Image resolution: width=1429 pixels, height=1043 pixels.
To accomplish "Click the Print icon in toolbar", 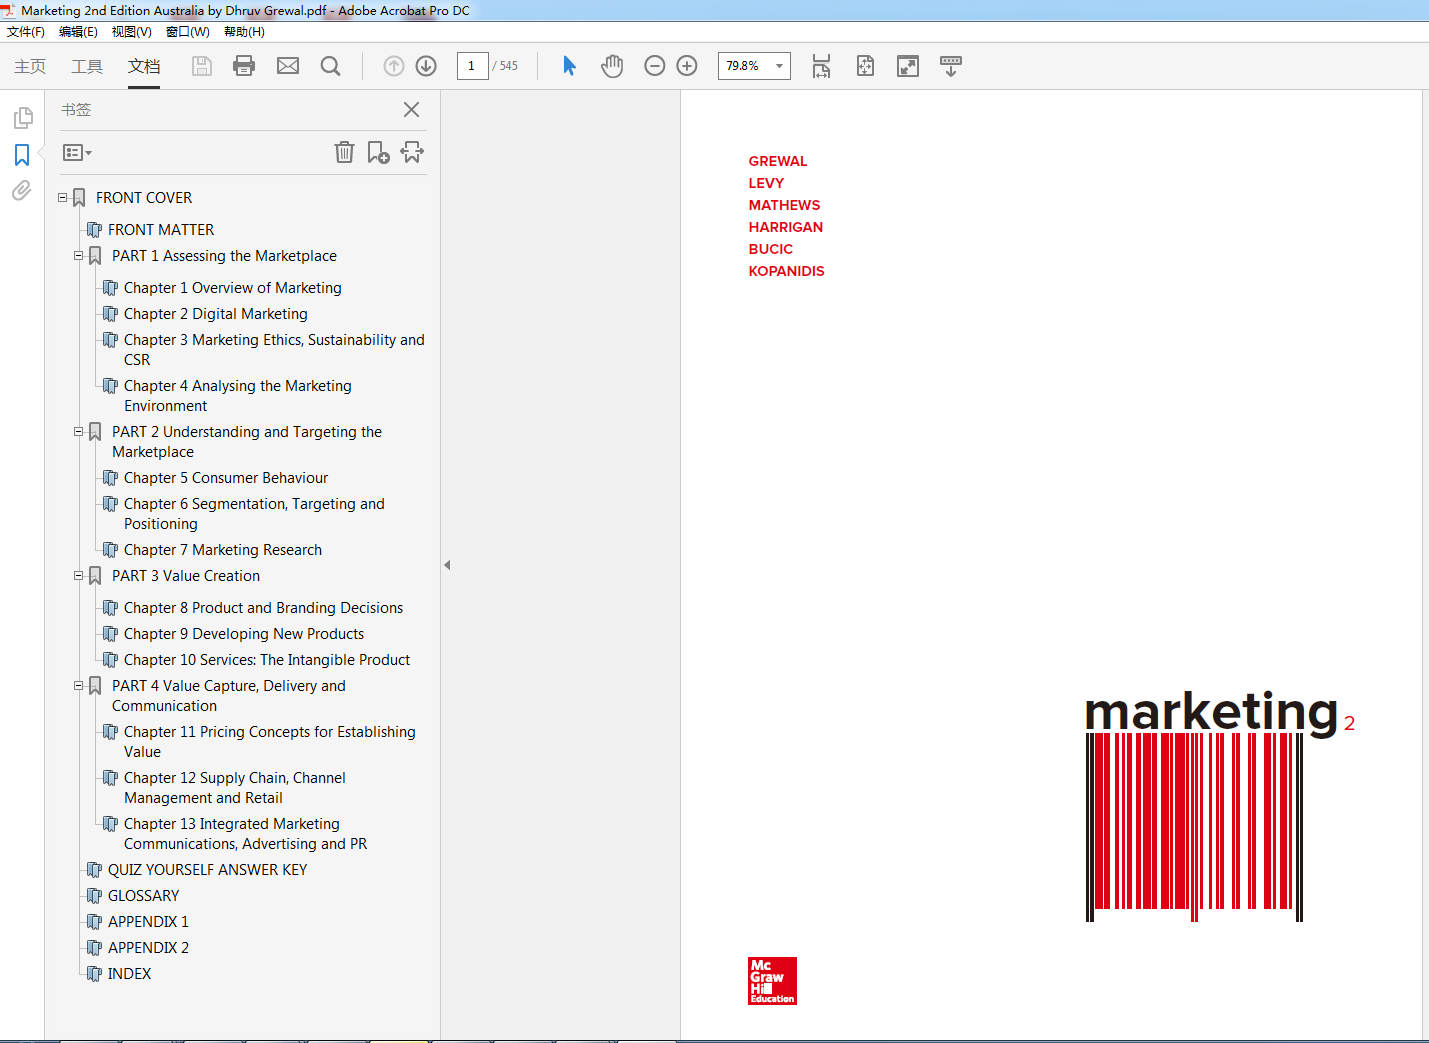I will pyautogui.click(x=244, y=66).
